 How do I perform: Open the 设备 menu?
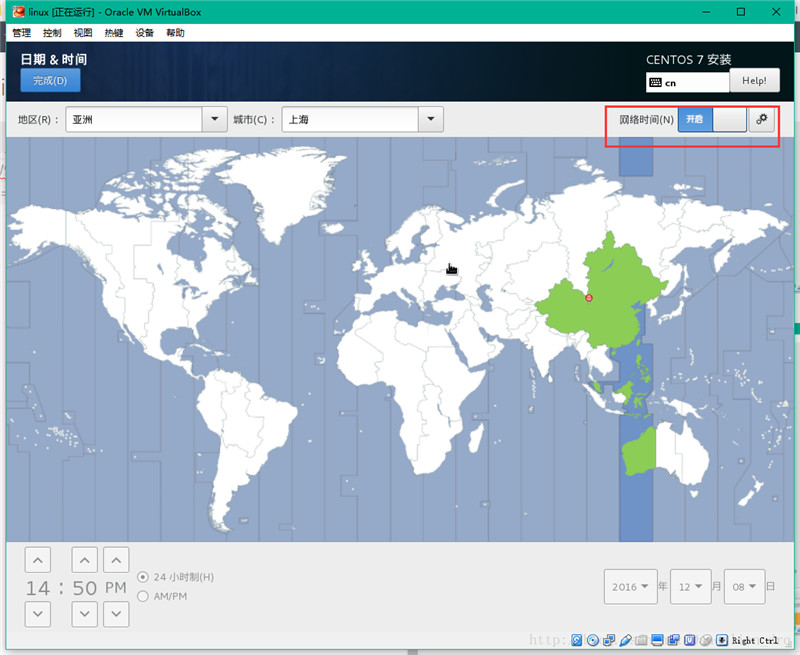144,33
